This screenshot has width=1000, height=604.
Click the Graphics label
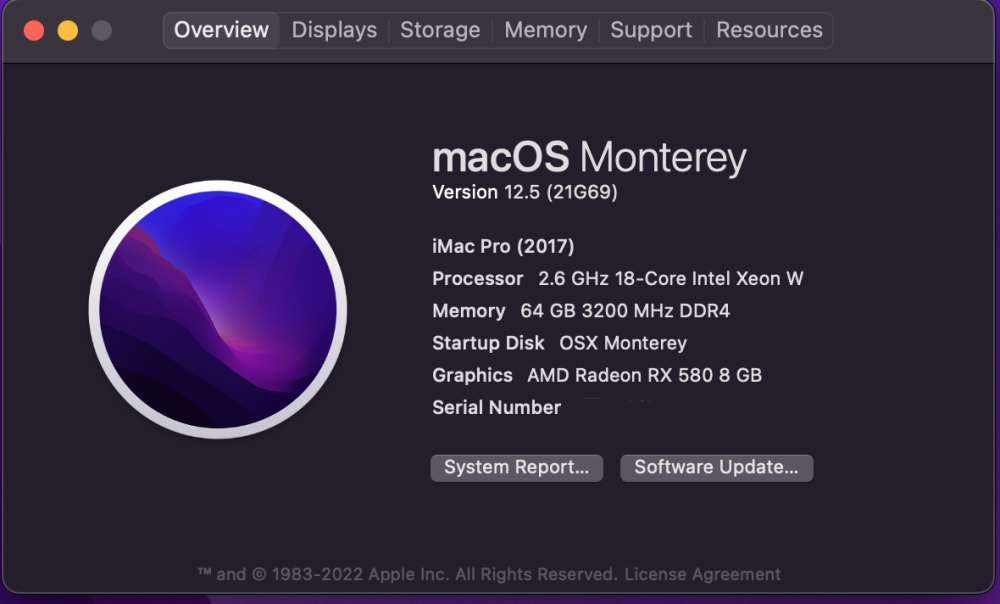473,375
